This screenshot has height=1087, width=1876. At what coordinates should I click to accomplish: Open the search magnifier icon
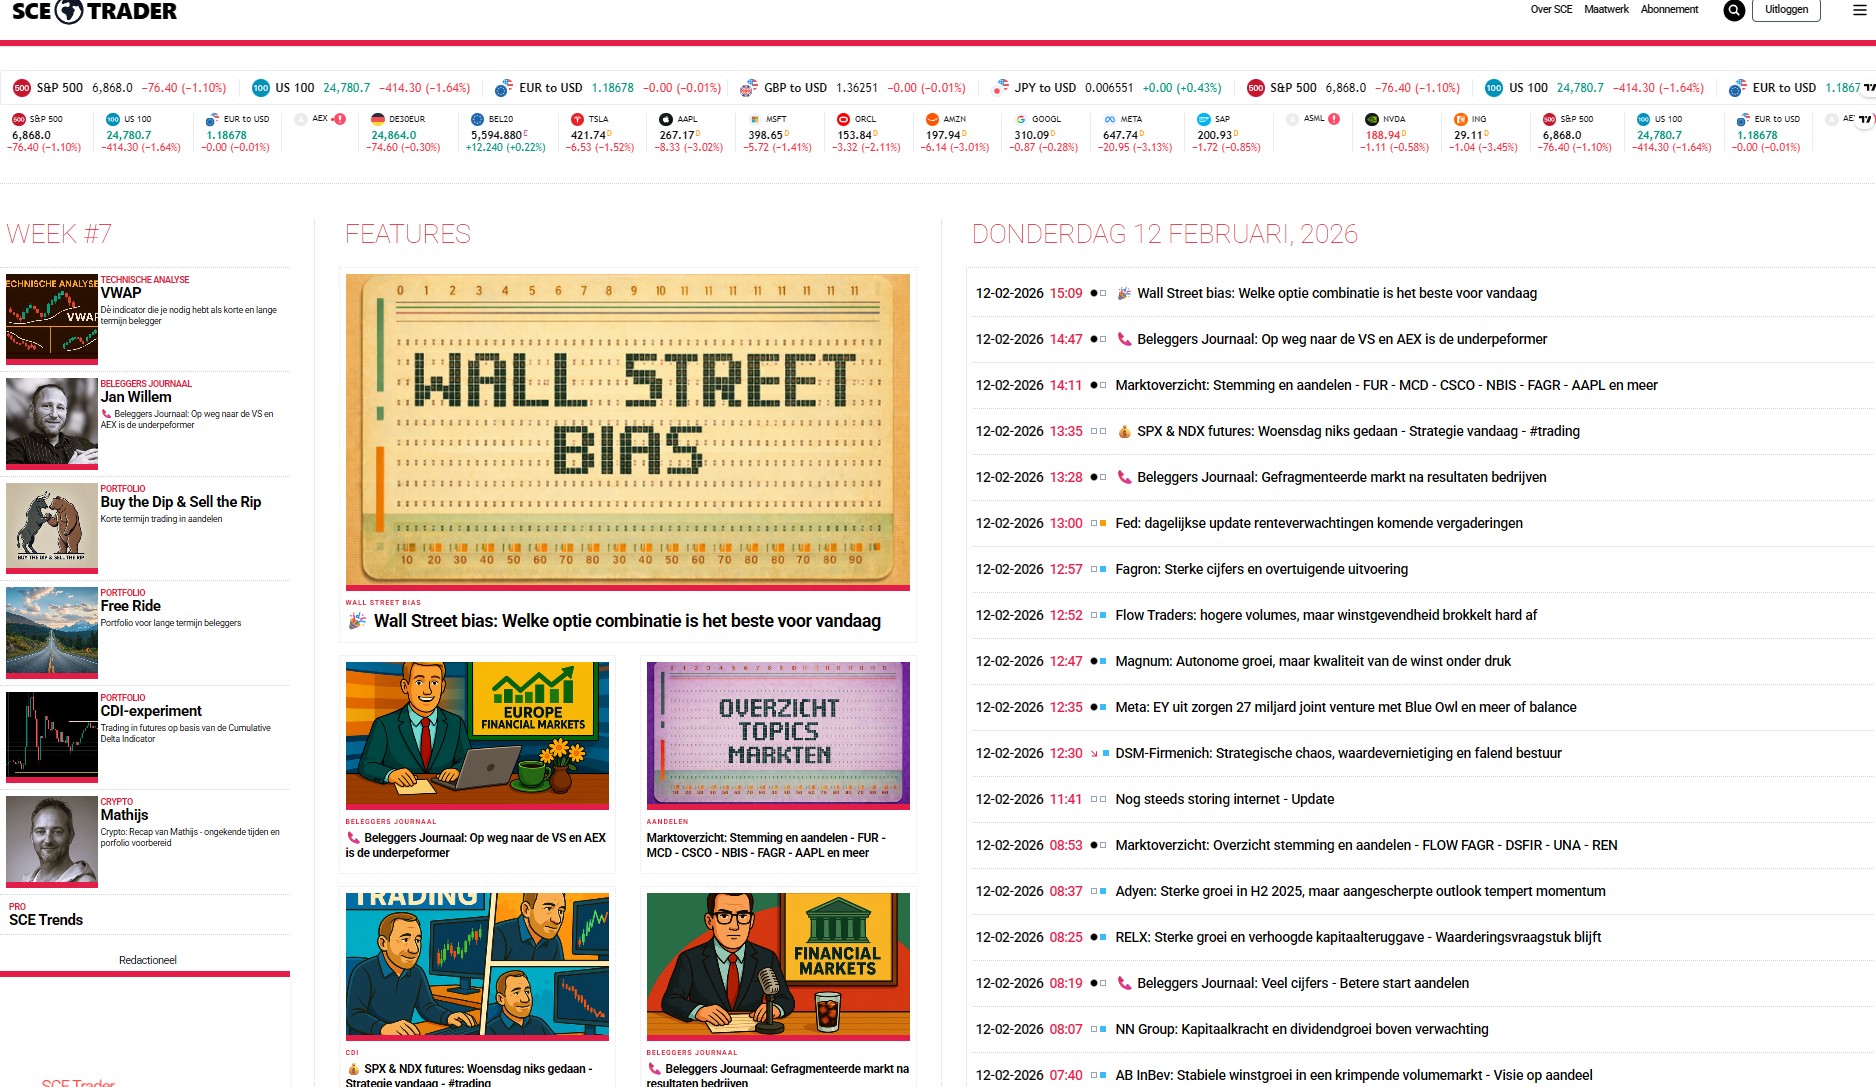pos(1734,10)
